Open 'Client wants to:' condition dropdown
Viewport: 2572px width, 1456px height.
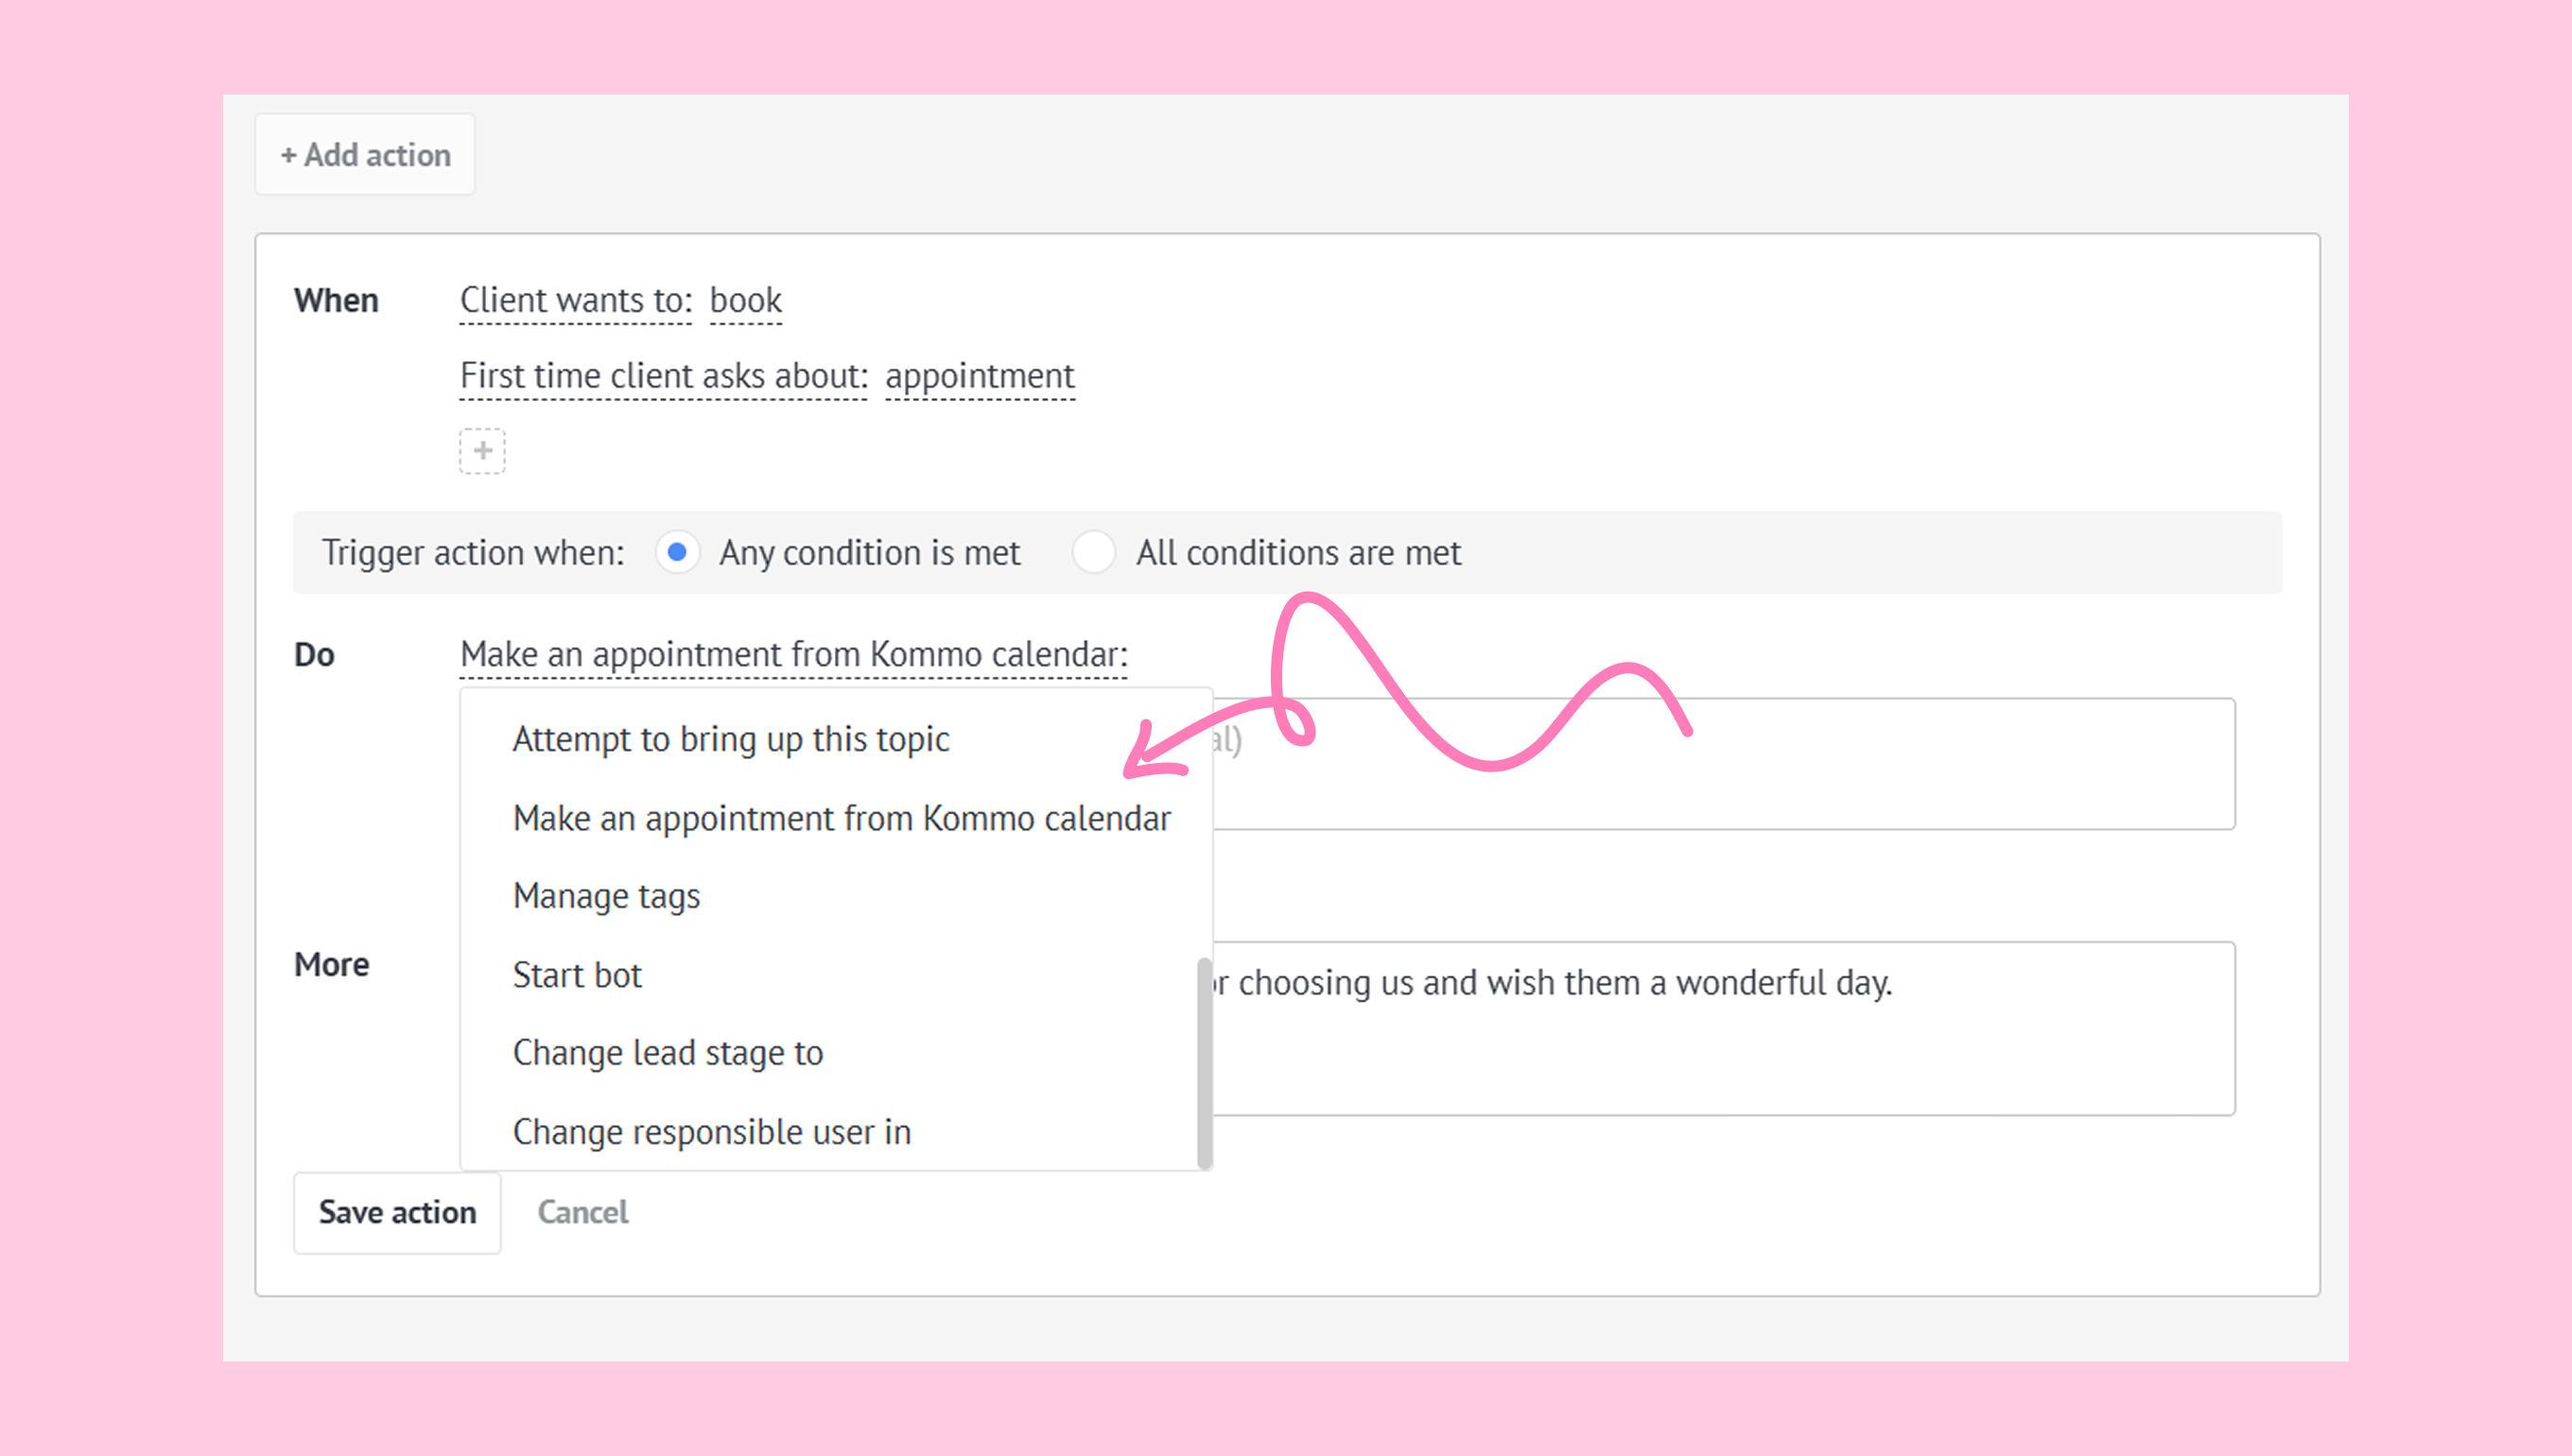pos(575,300)
